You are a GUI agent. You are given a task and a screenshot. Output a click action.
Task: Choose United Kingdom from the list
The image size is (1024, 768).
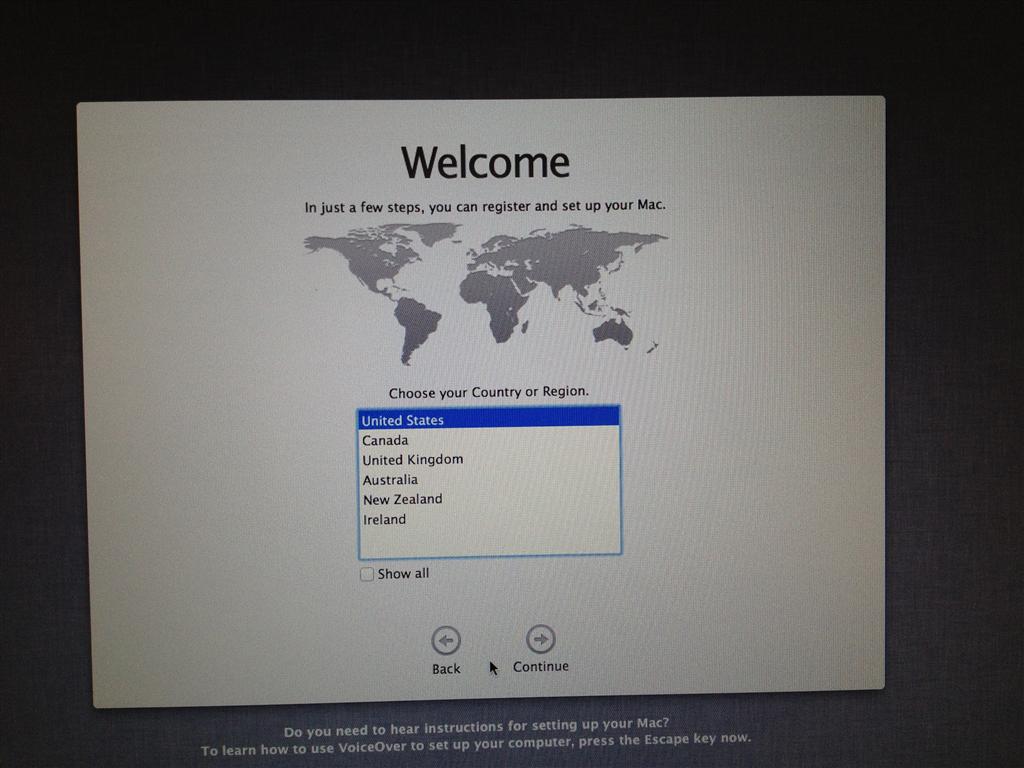pos(488,460)
